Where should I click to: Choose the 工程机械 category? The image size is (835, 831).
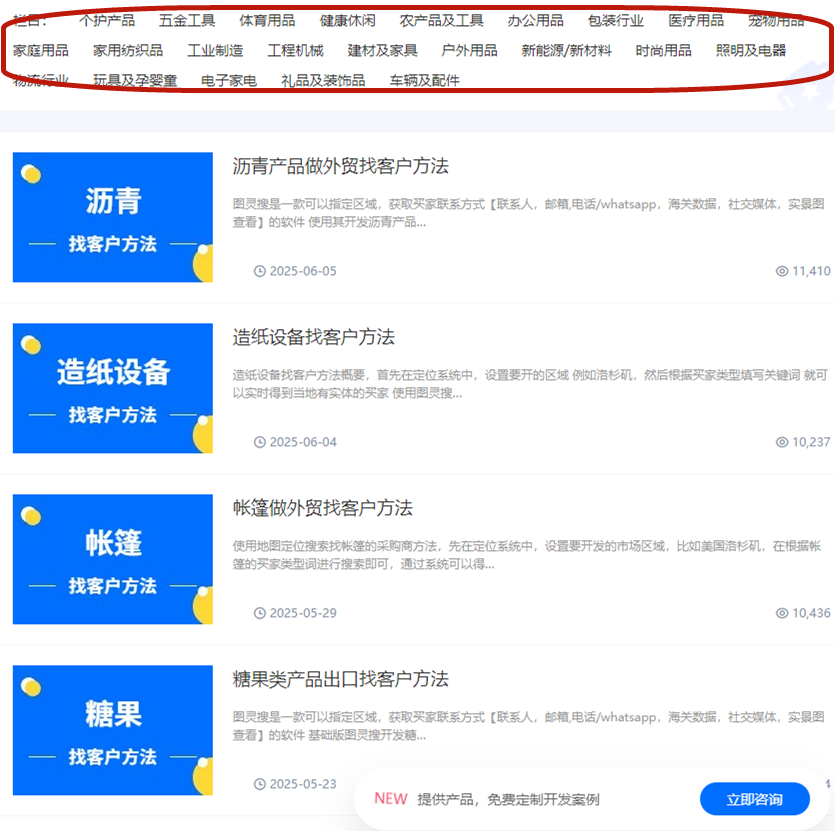[296, 51]
